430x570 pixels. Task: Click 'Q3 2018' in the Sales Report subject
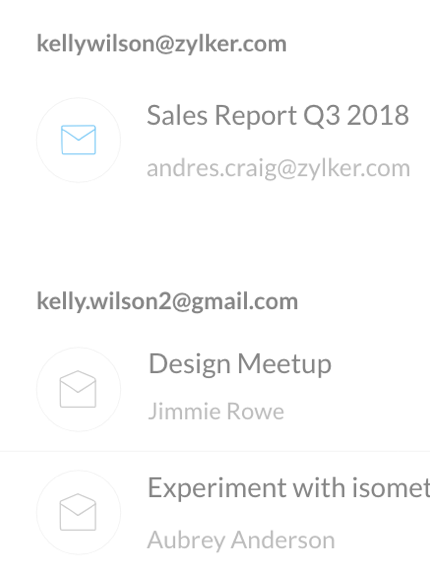point(356,116)
